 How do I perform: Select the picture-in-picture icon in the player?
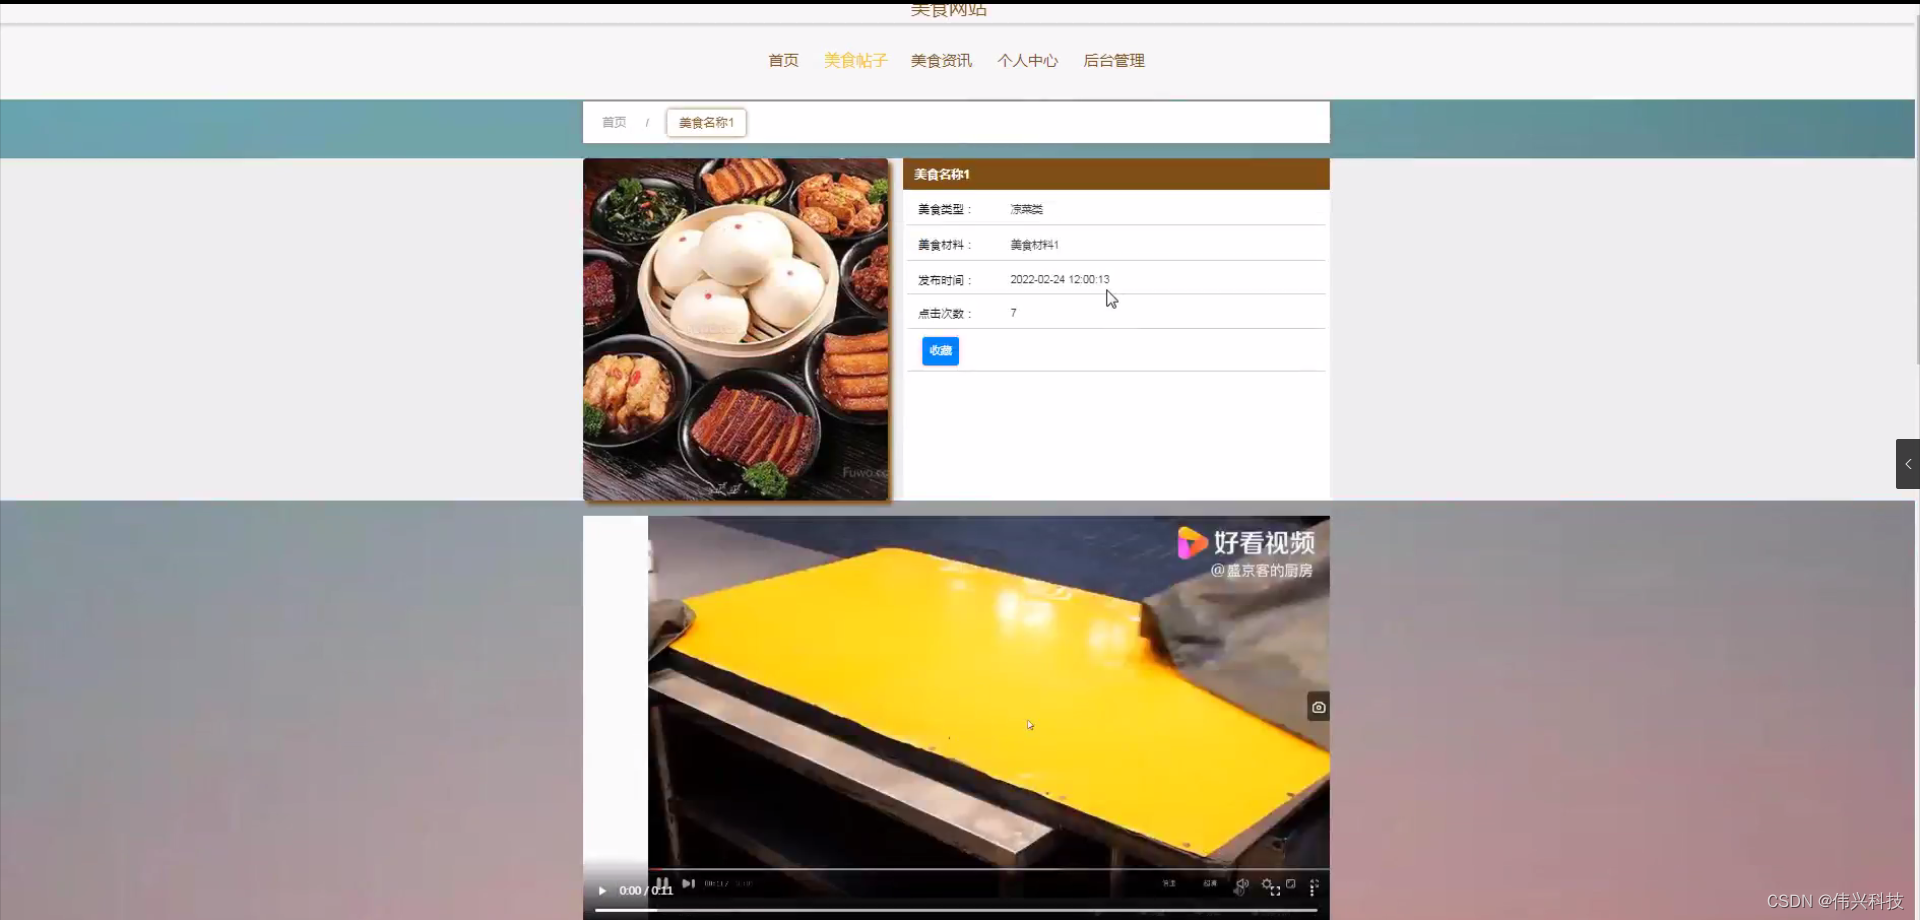[x=1291, y=884]
